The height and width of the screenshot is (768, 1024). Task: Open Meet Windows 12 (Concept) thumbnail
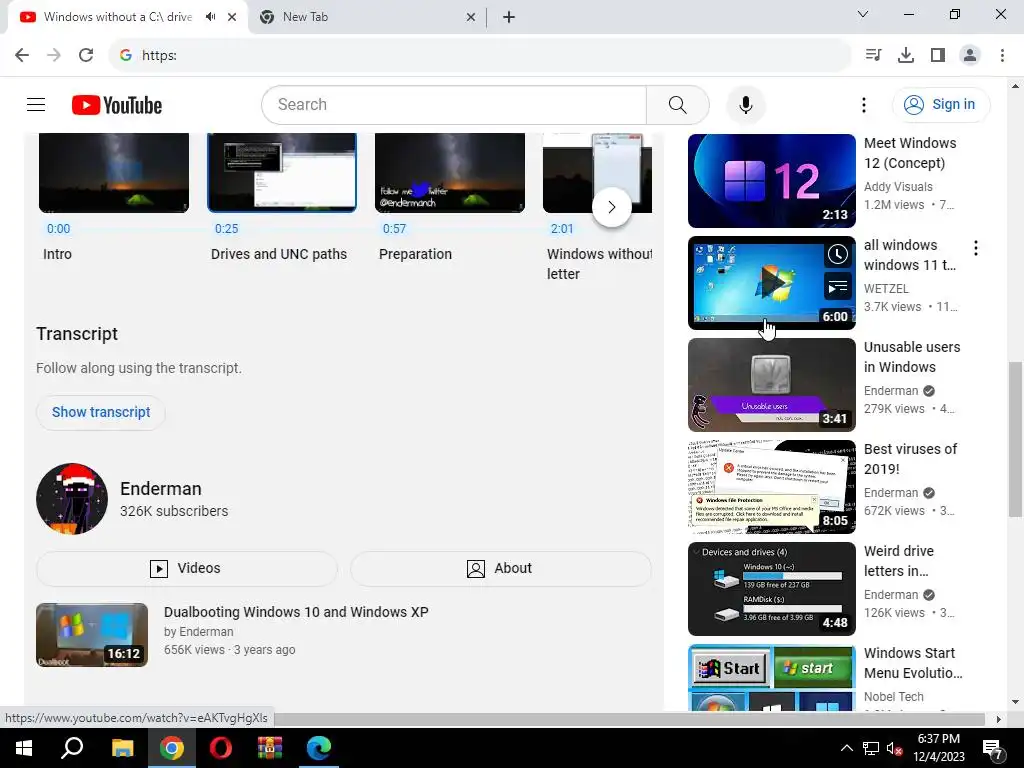[x=771, y=181]
